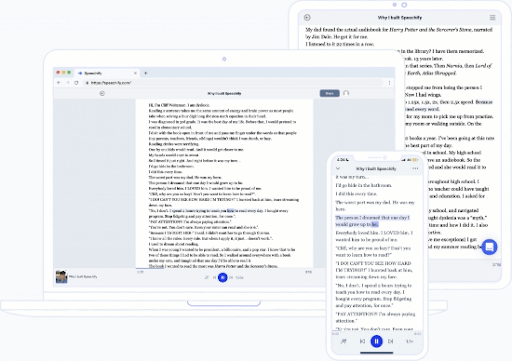This screenshot has width=512, height=361.
Task: Open three-dot options menu on phone
Action: pos(415,169)
